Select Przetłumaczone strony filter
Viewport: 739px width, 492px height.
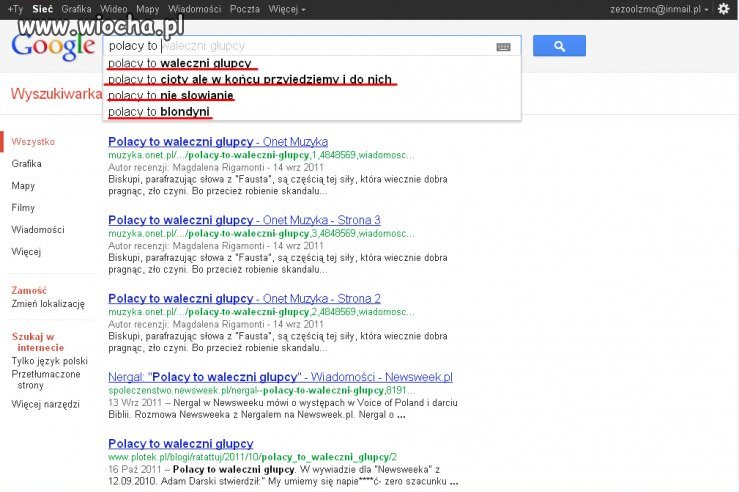click(x=46, y=380)
